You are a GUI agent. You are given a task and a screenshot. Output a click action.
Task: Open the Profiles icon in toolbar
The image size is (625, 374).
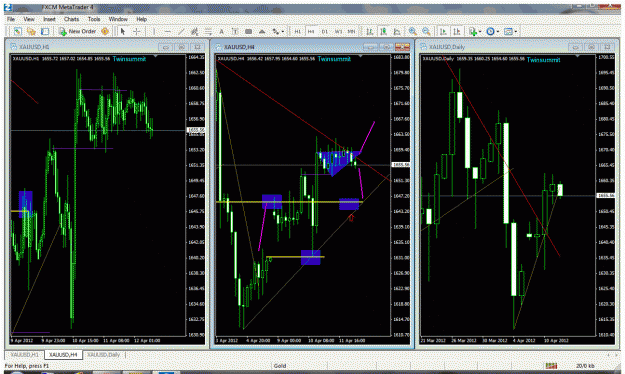pos(31,31)
